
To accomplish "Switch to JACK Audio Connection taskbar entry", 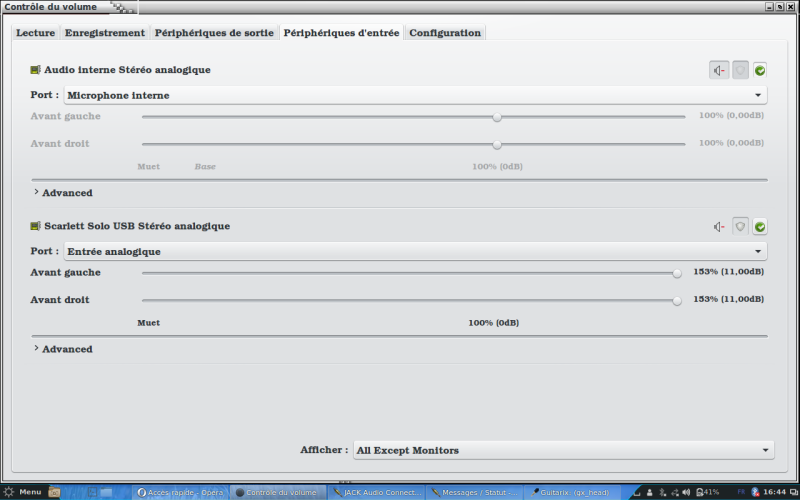I will pos(377,492).
